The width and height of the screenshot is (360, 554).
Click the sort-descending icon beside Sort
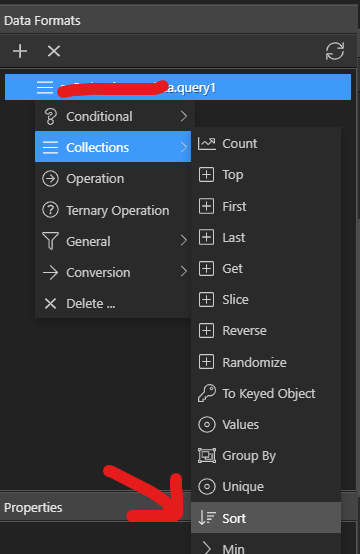[207, 518]
